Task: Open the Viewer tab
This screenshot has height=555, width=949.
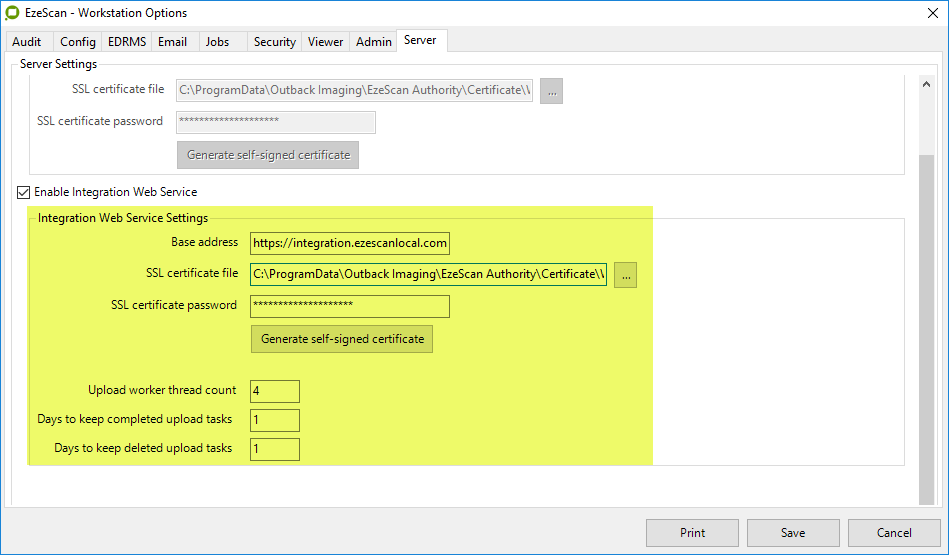Action: click(x=325, y=42)
